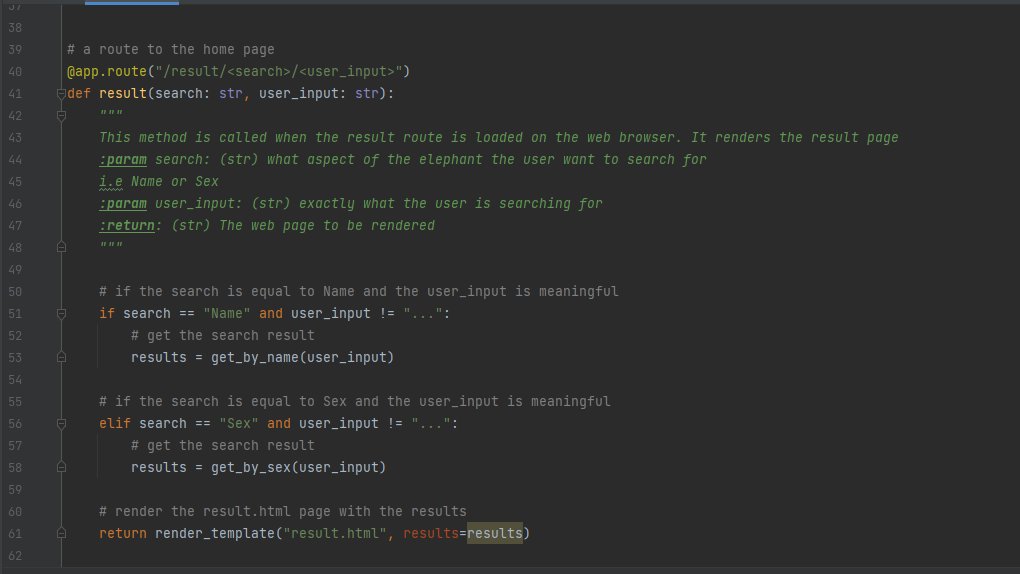Click fold end marker at line 53
Viewport: 1020px width, 574px height.
(x=61, y=357)
